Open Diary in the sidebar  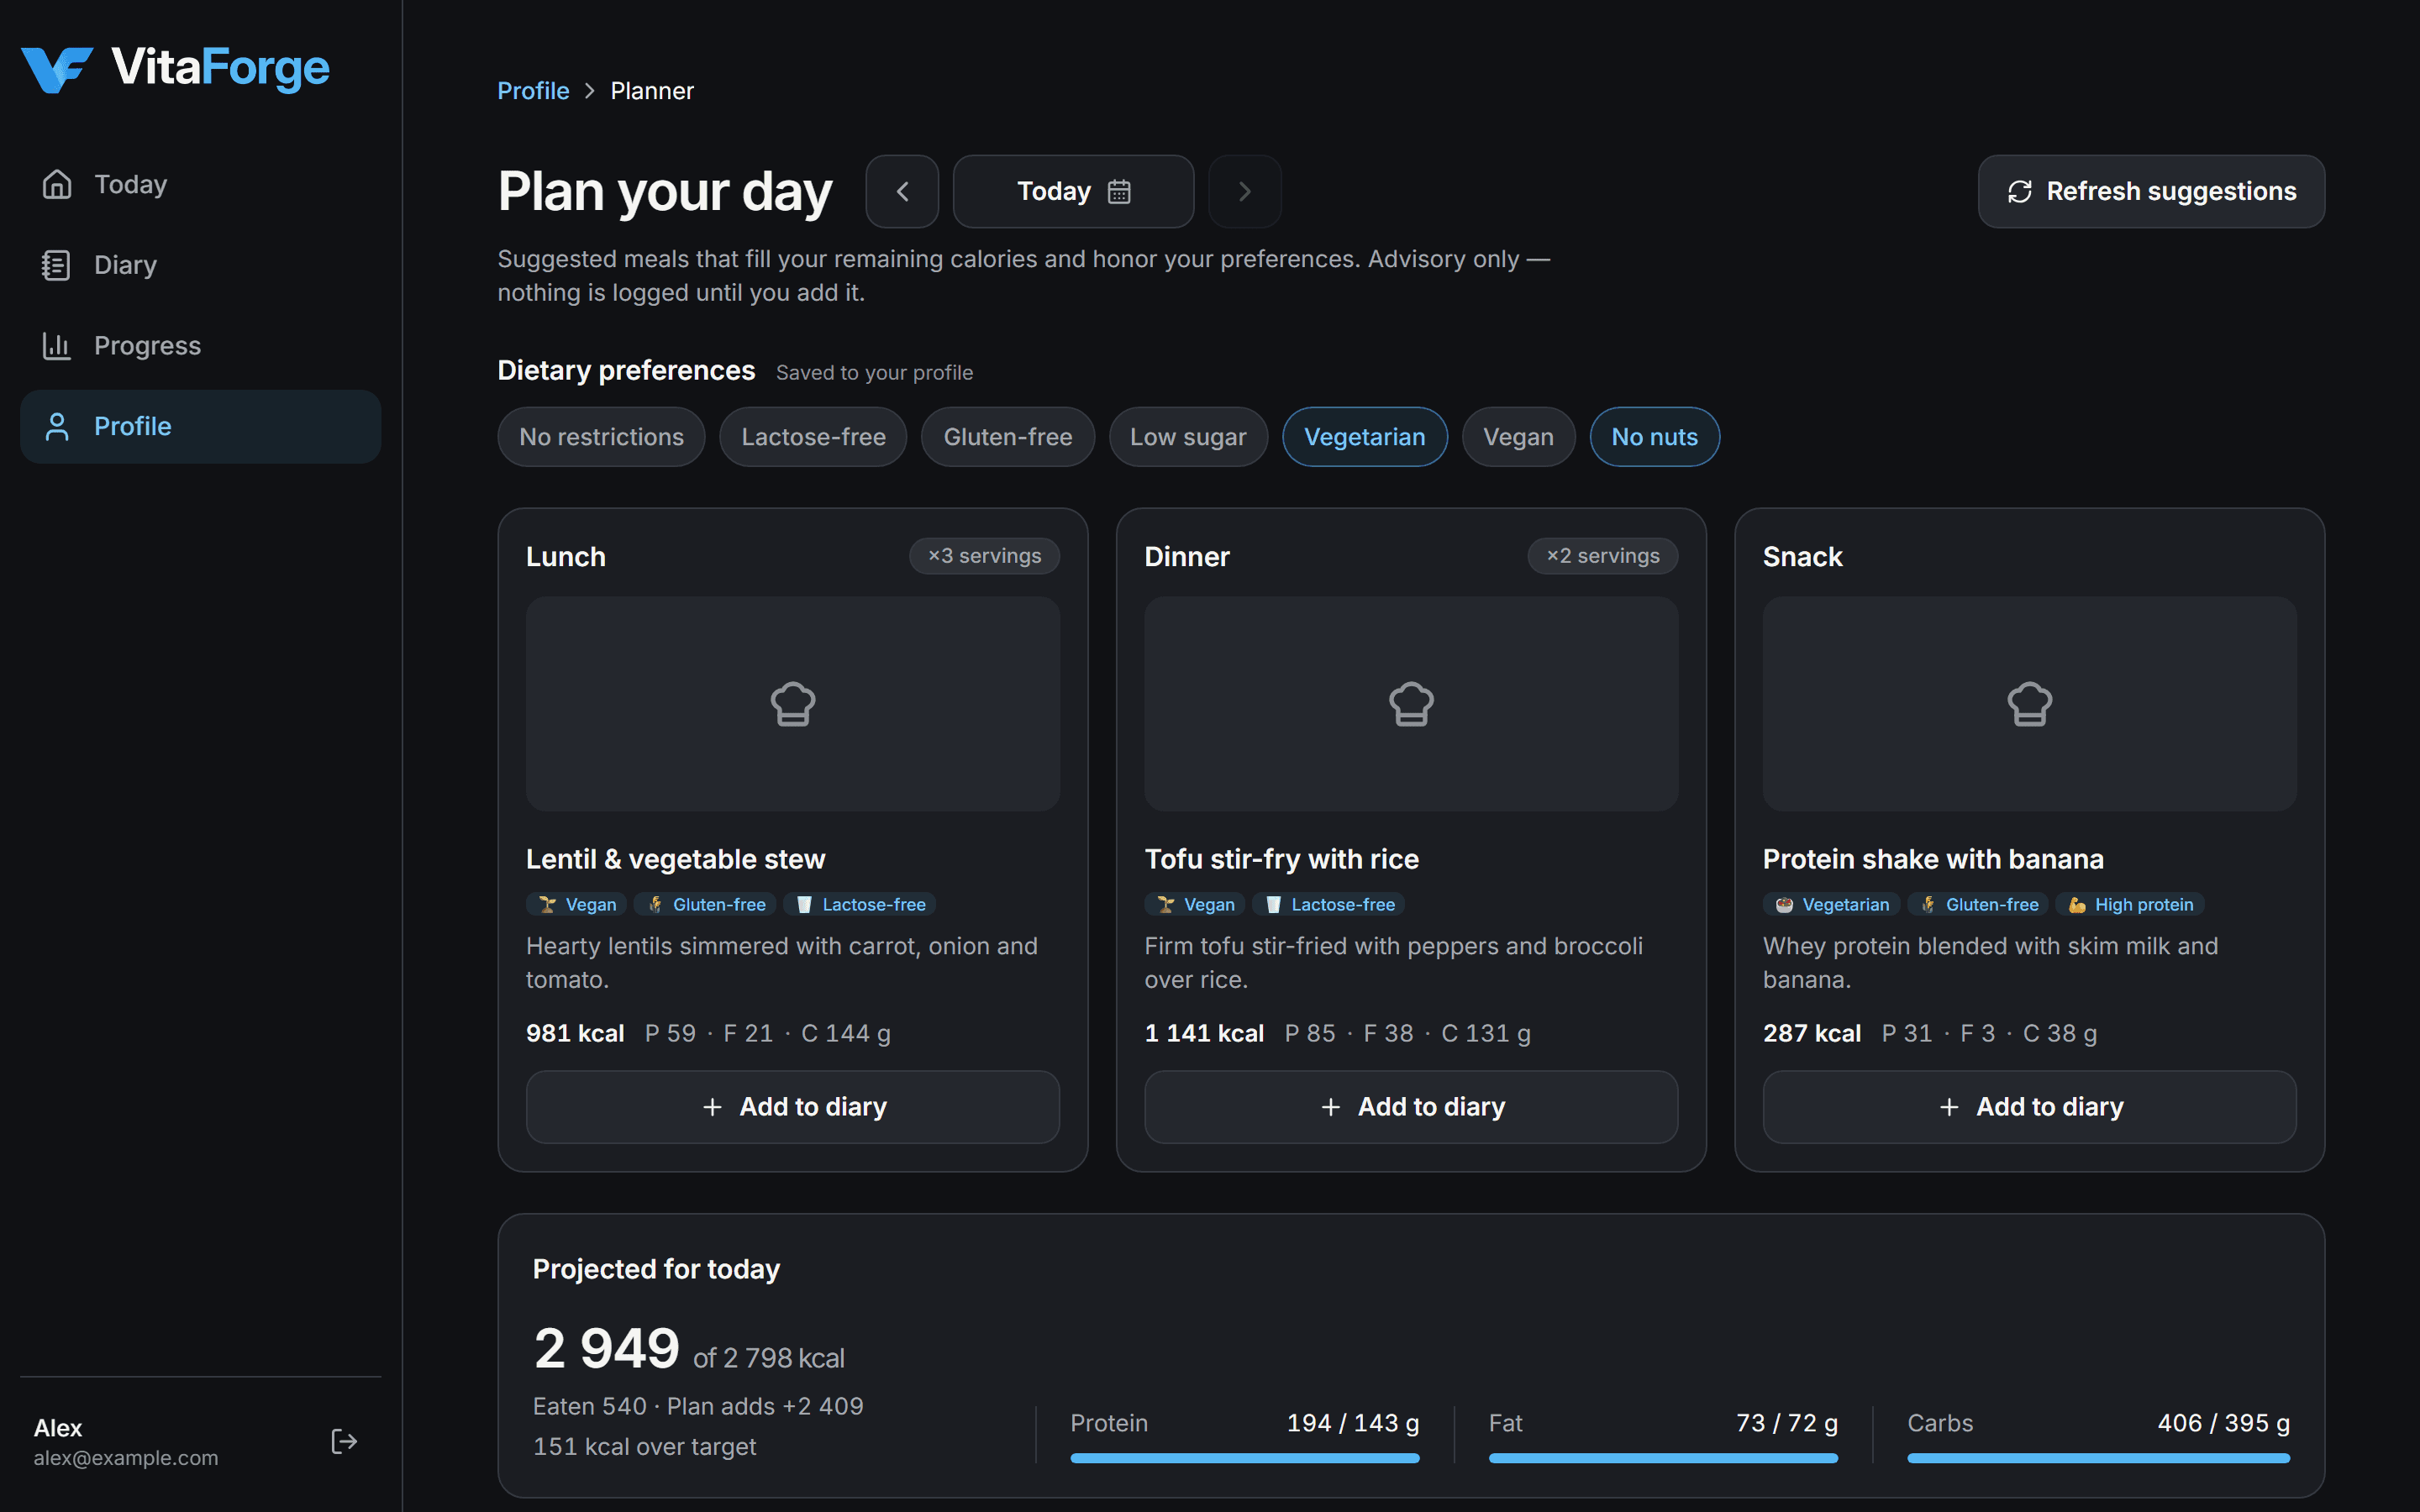(x=200, y=265)
